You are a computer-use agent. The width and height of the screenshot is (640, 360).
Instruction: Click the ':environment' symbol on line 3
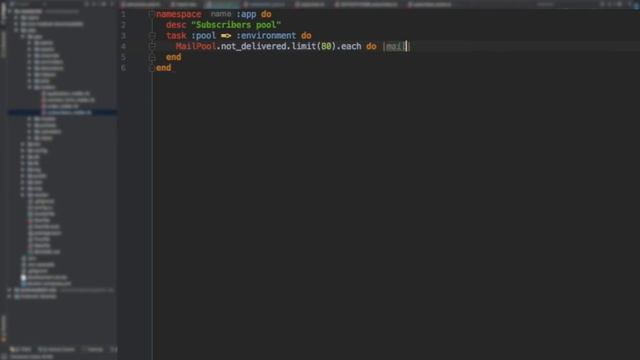[x=266, y=36]
